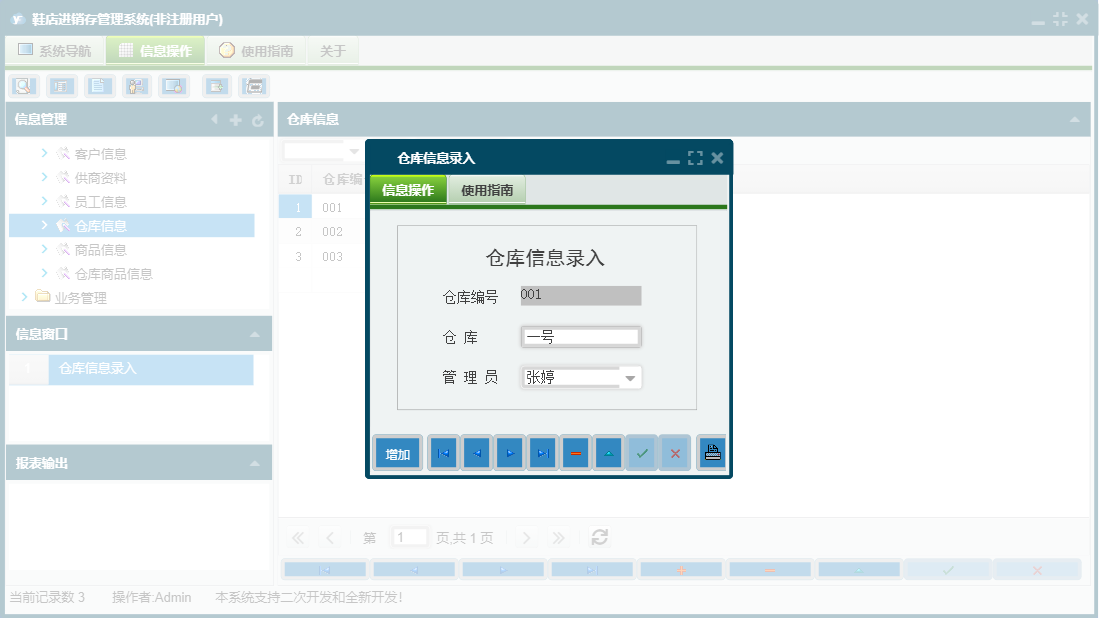Click the 增加 button in the dialog
This screenshot has height=618, width=1099.
397,452
